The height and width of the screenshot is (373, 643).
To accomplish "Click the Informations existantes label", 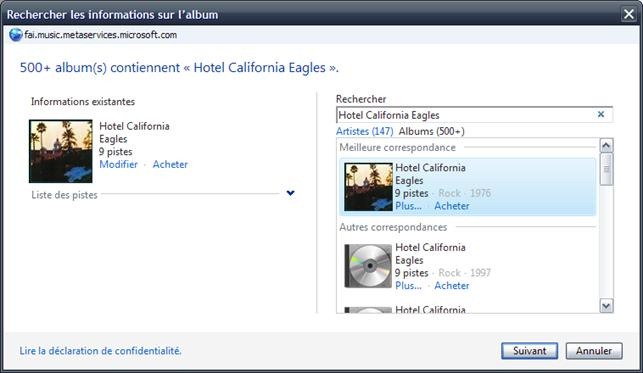I will tap(83, 102).
